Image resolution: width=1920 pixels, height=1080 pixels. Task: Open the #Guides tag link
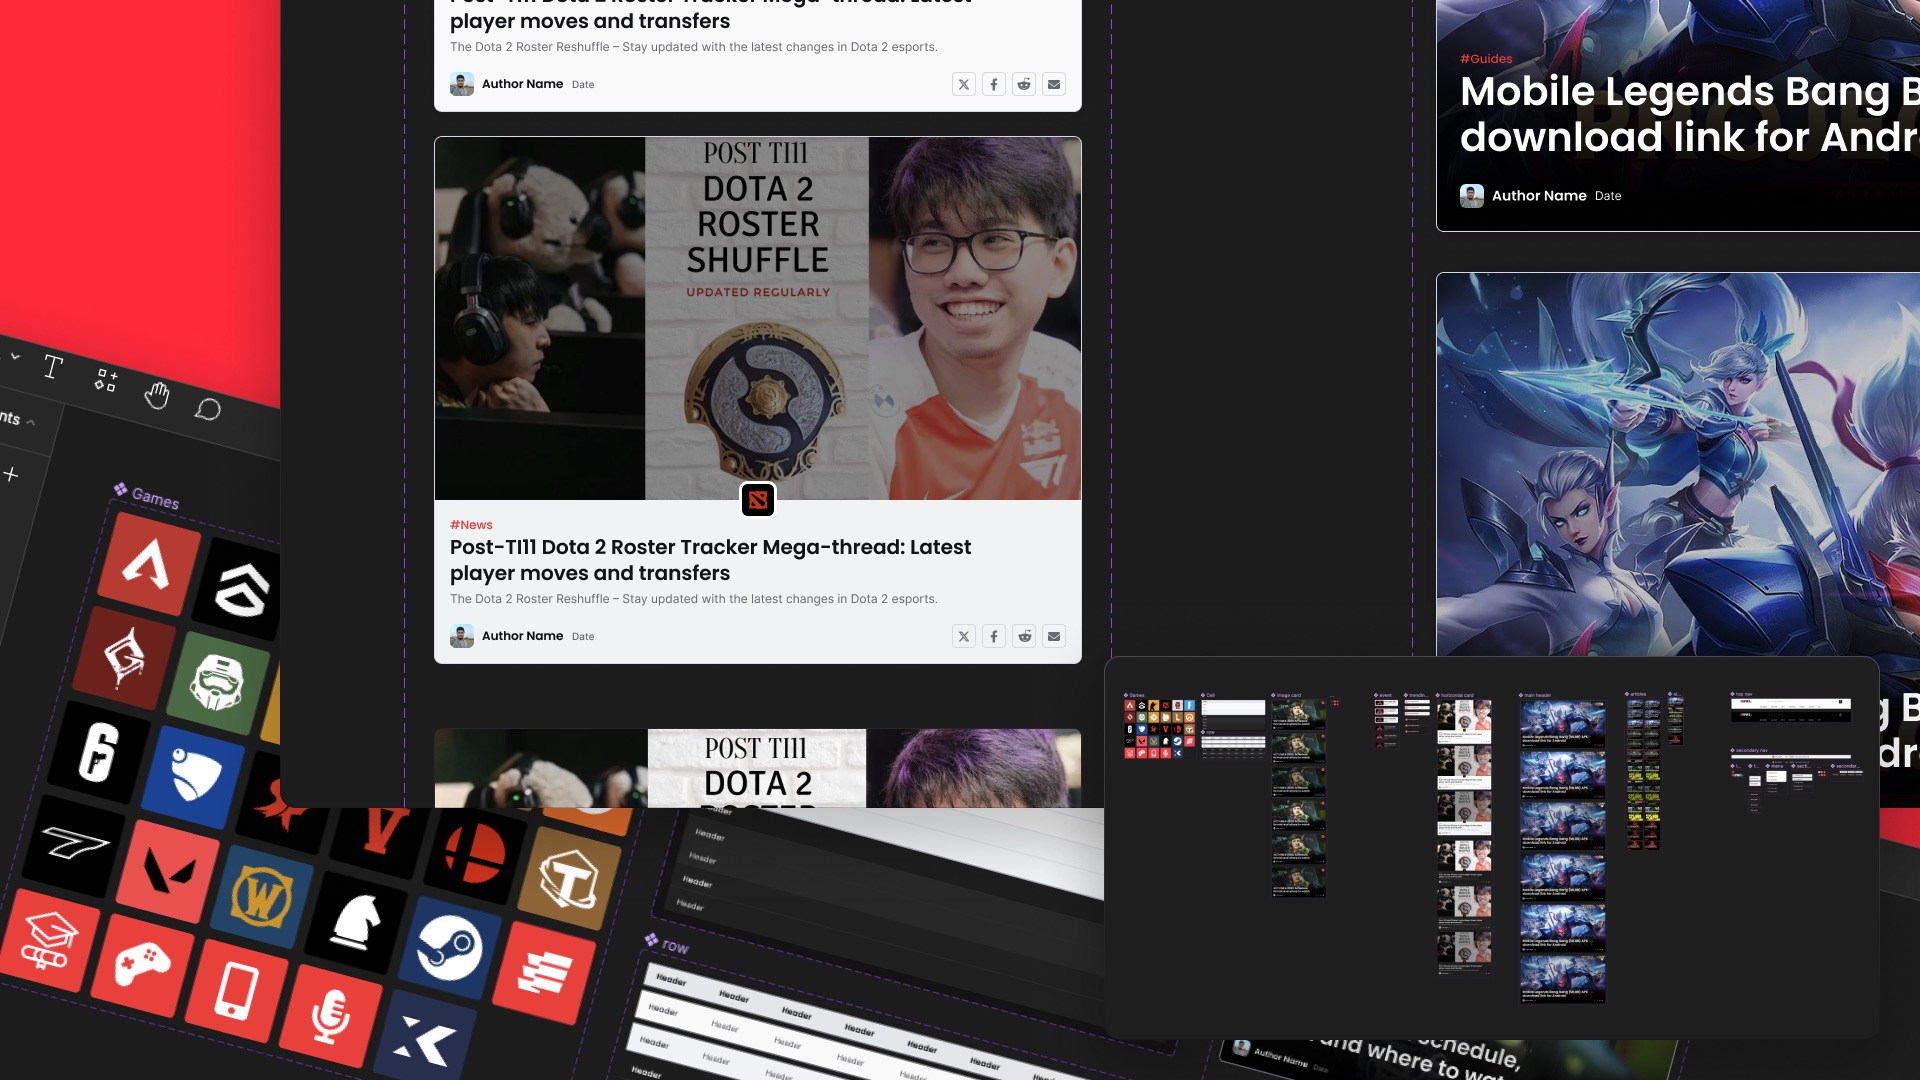click(x=1486, y=59)
